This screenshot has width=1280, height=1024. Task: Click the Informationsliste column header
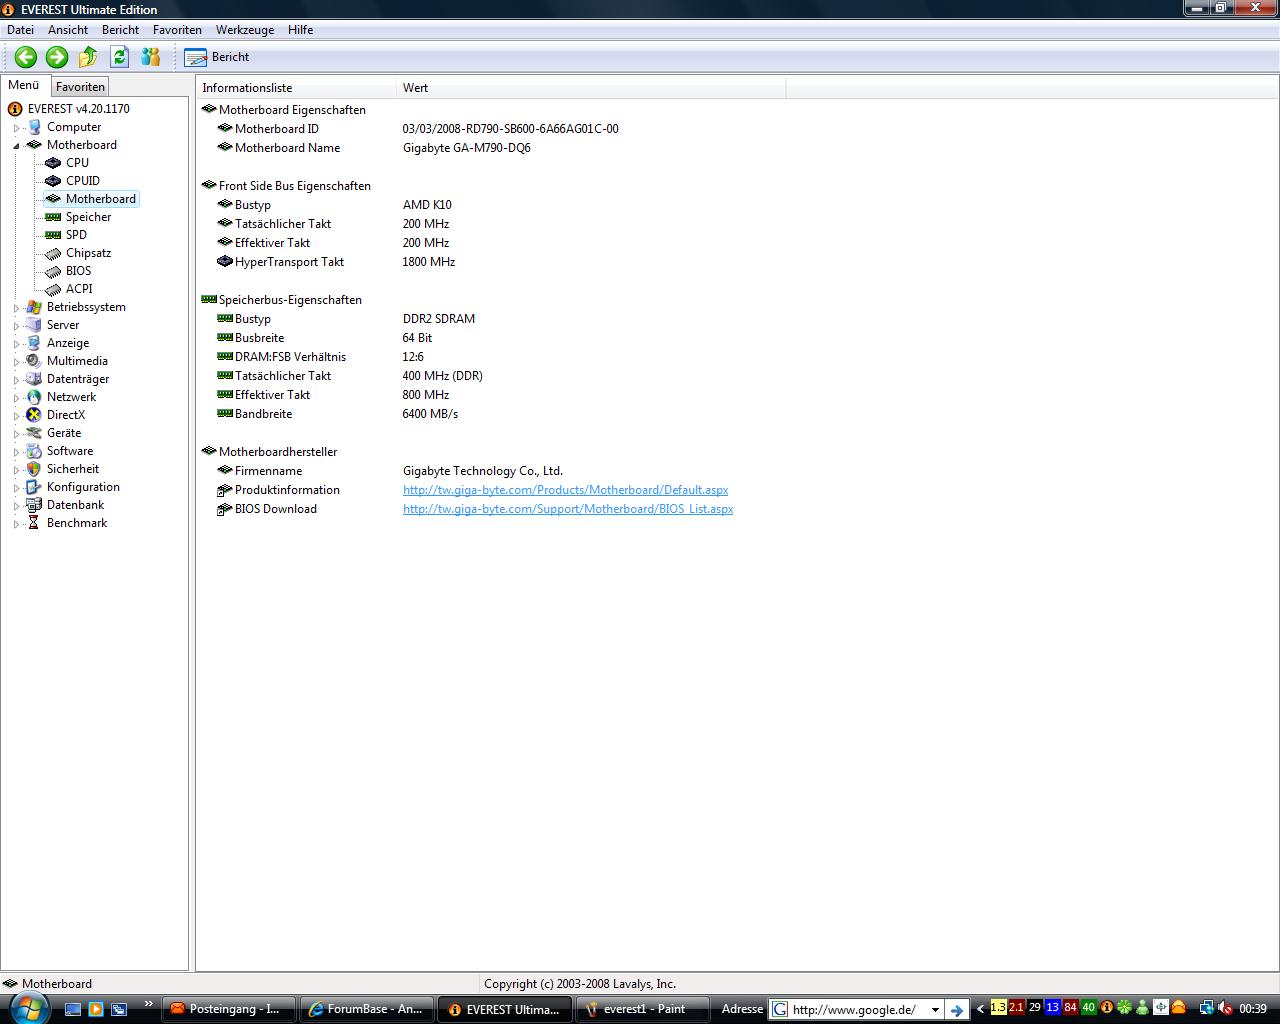pyautogui.click(x=296, y=88)
